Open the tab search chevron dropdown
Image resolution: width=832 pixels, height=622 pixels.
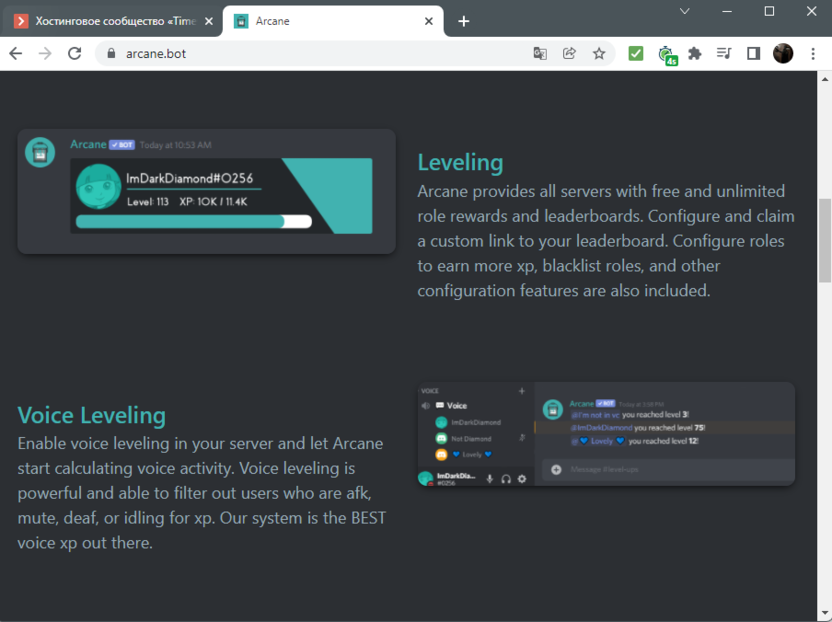[x=685, y=12]
